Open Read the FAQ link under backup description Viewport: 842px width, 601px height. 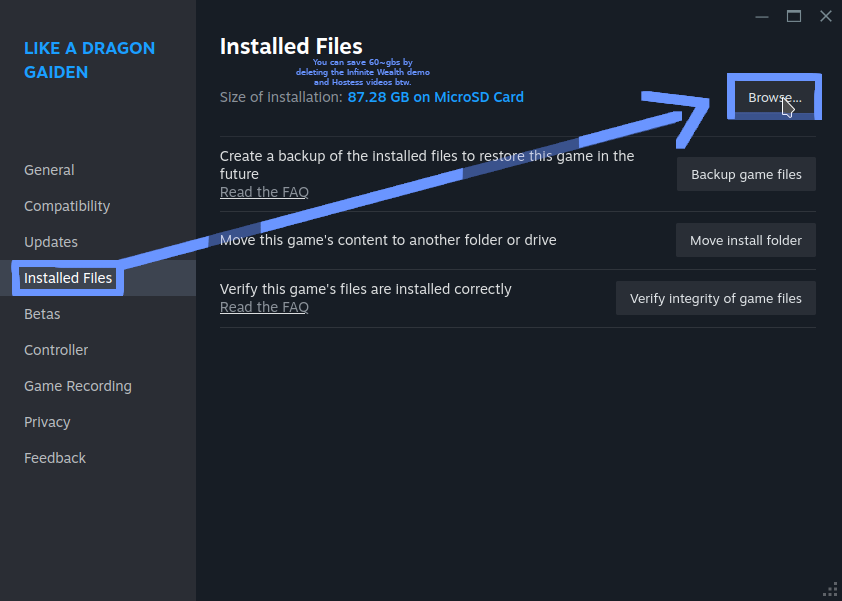coord(264,192)
